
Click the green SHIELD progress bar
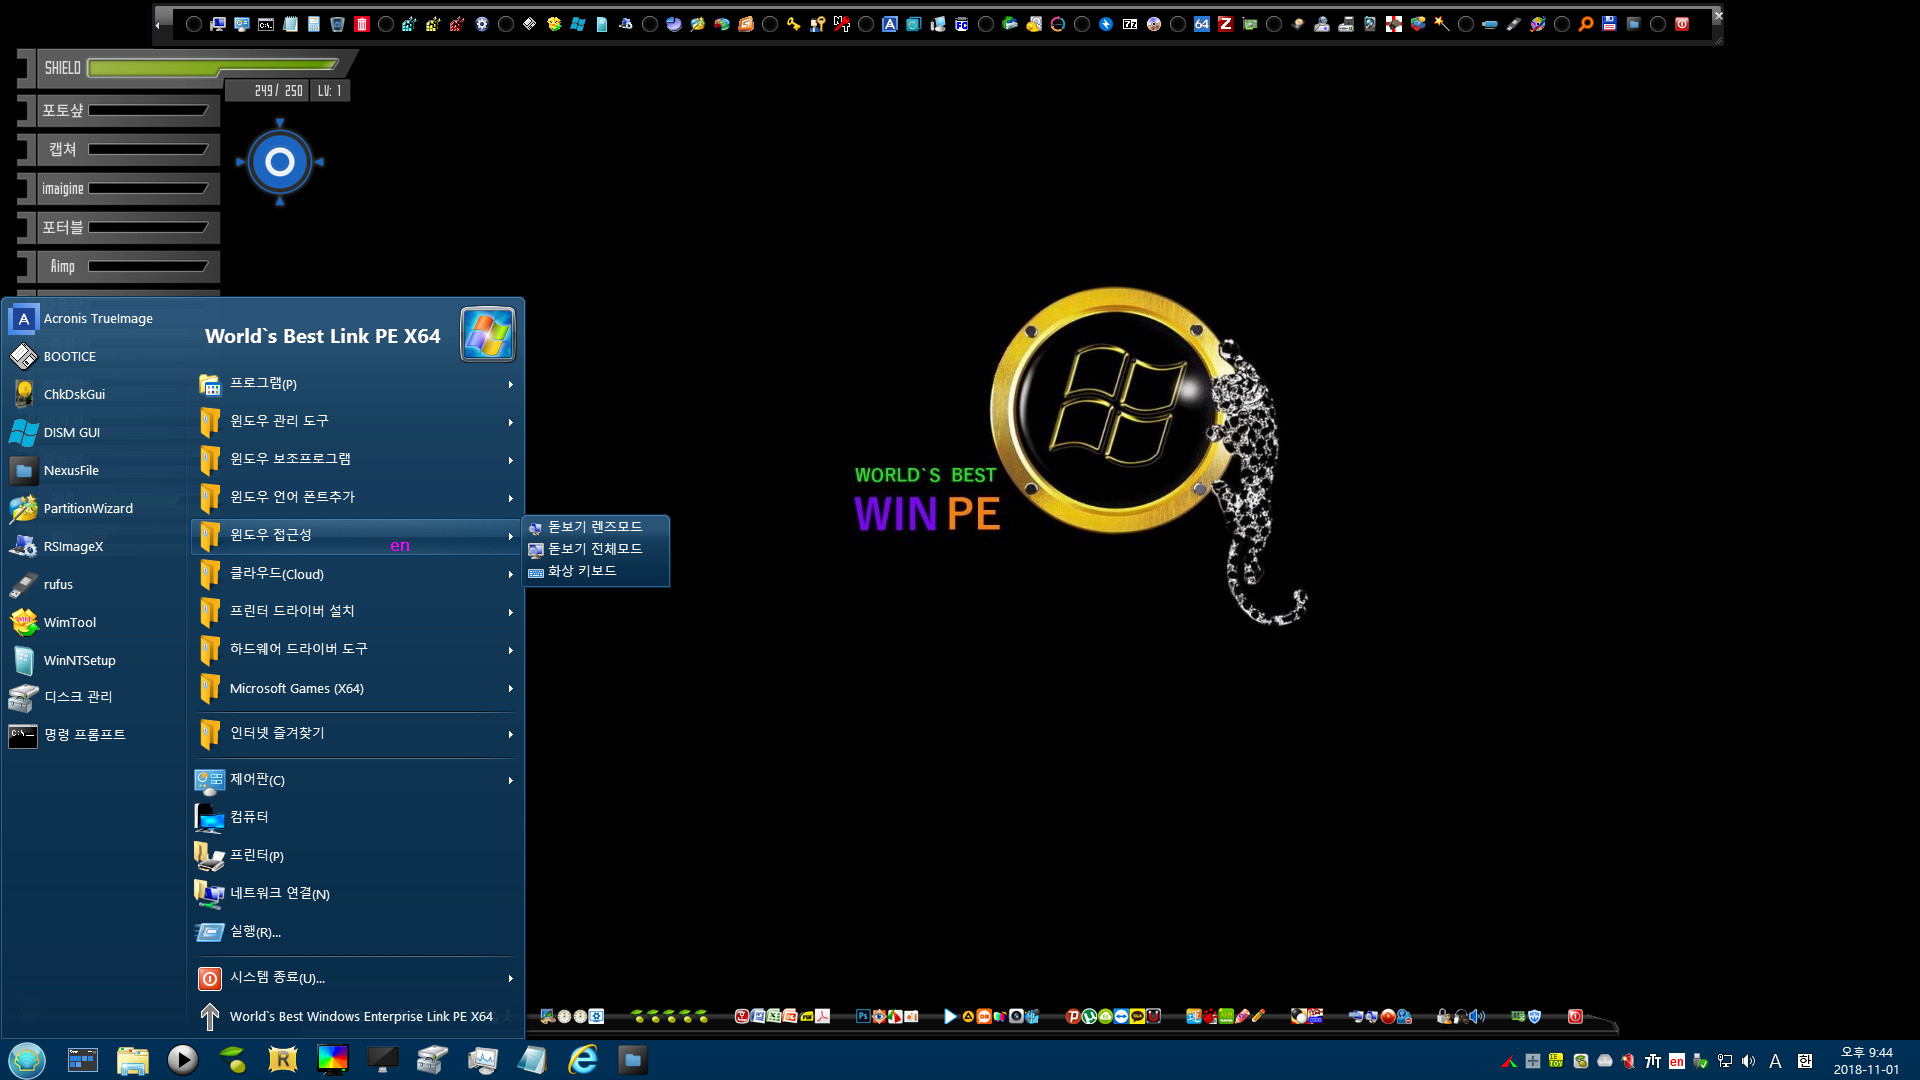[213, 67]
